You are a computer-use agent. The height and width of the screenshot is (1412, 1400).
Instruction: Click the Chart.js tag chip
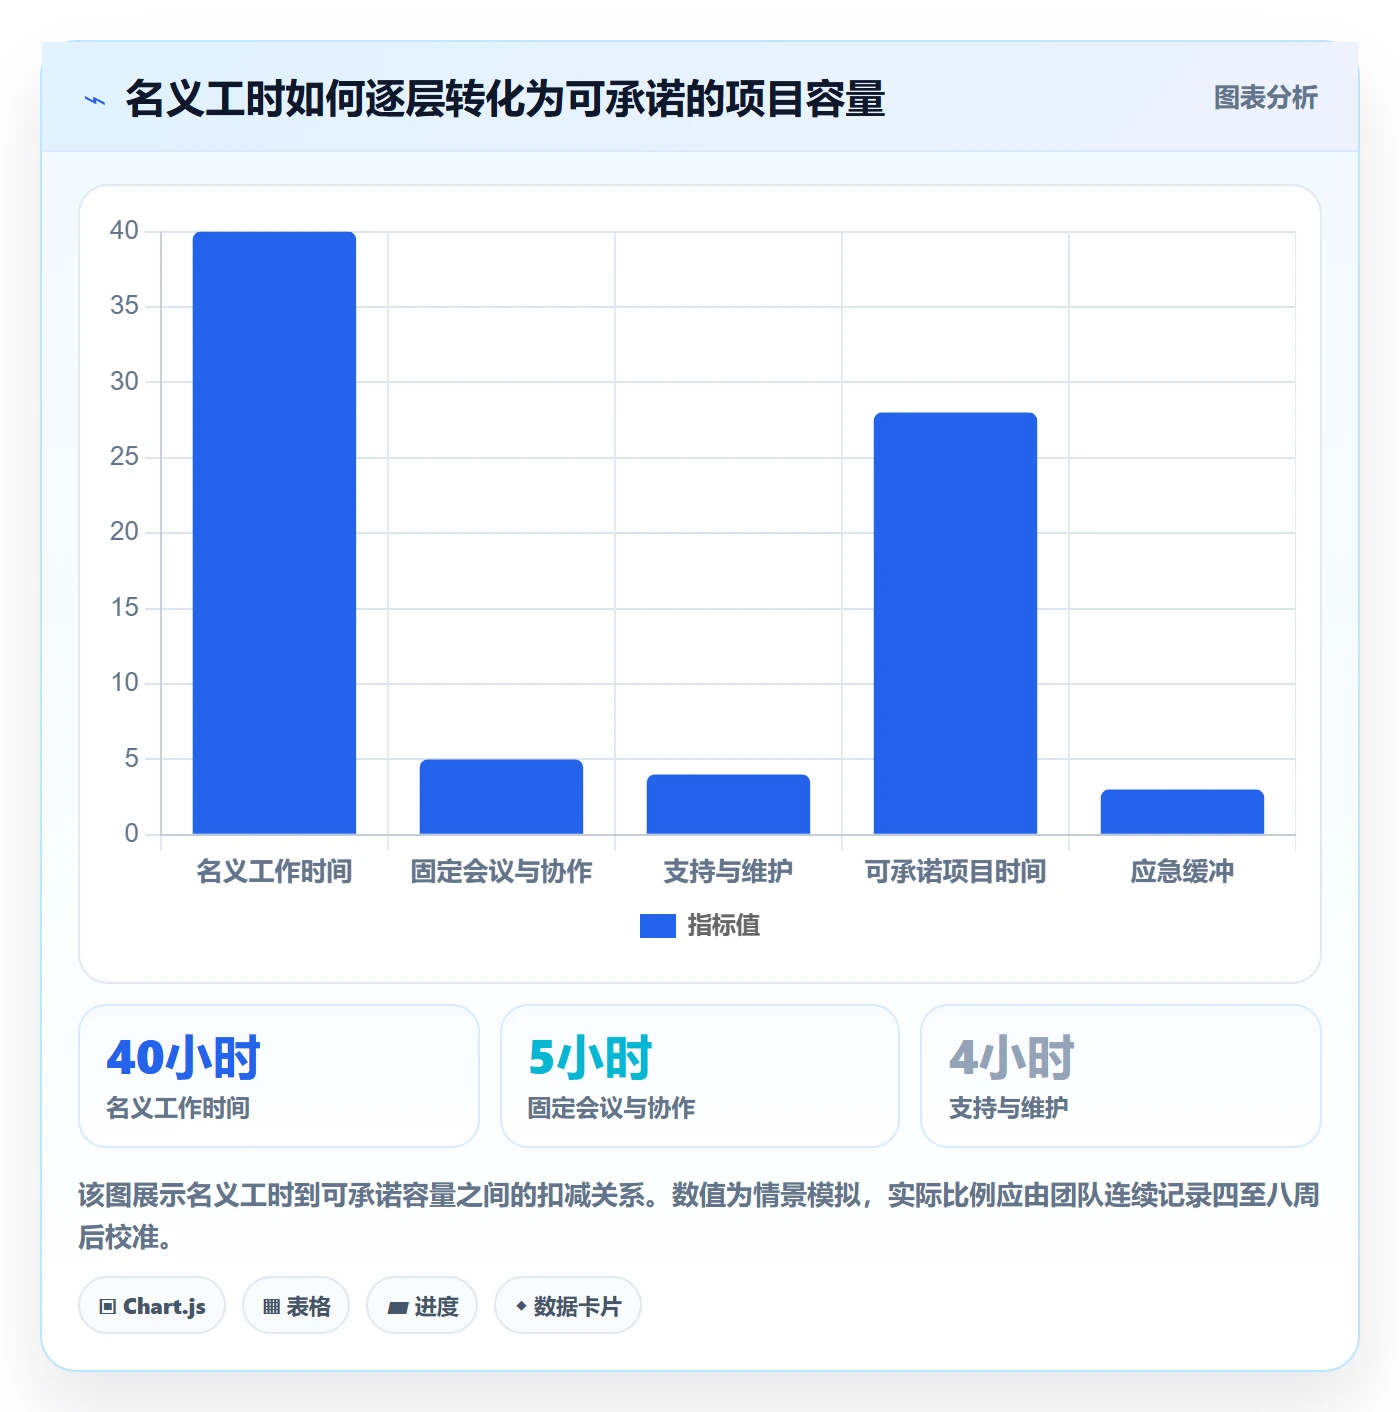[152, 1305]
